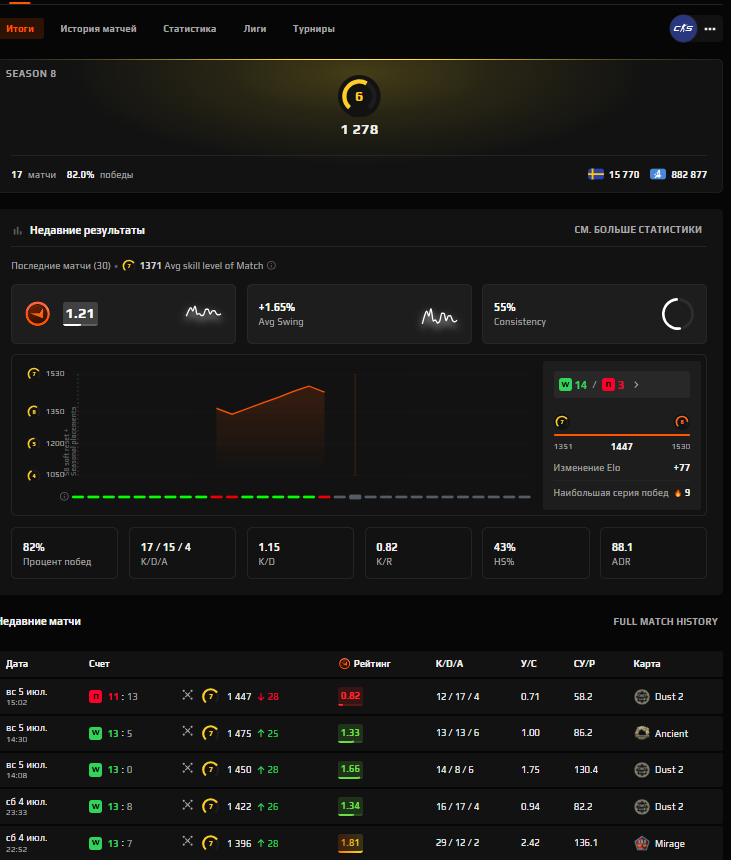Go to the Лиги tab

[x=254, y=29]
